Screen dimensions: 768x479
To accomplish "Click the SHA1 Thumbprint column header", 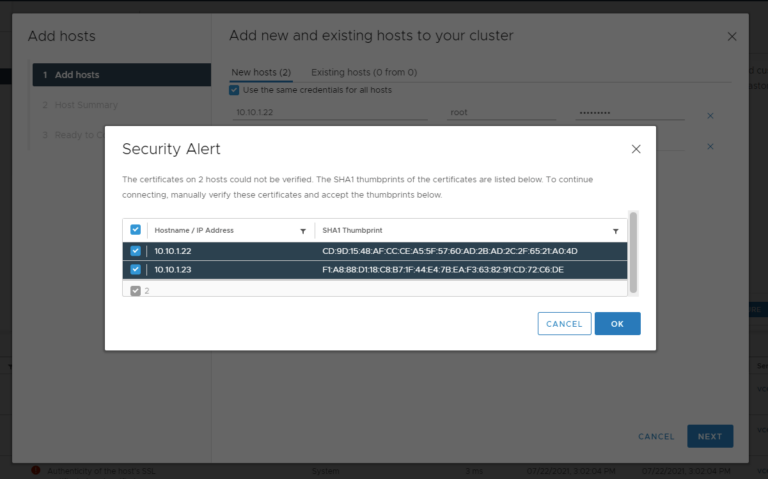I will [x=352, y=230].
